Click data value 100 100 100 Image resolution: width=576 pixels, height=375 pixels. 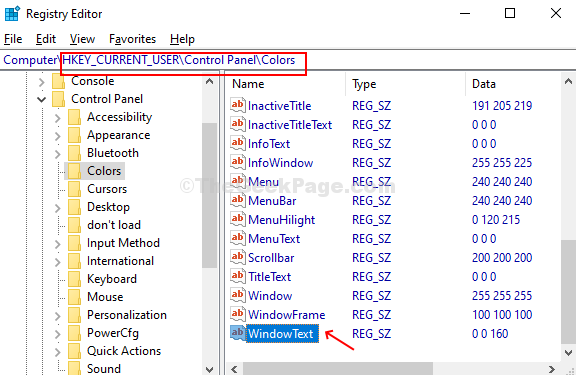502,315
